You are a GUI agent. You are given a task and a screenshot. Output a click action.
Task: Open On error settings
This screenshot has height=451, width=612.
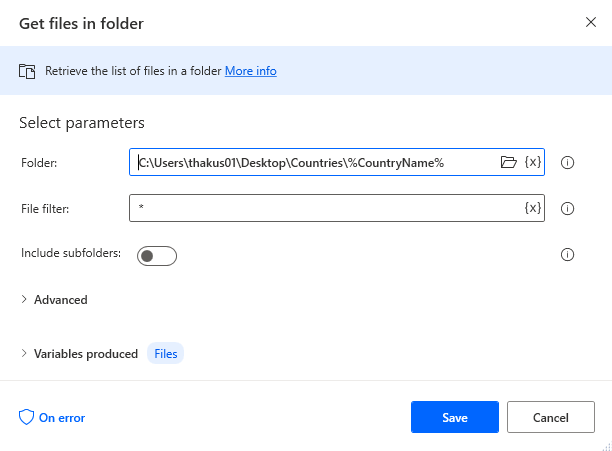tap(62, 418)
